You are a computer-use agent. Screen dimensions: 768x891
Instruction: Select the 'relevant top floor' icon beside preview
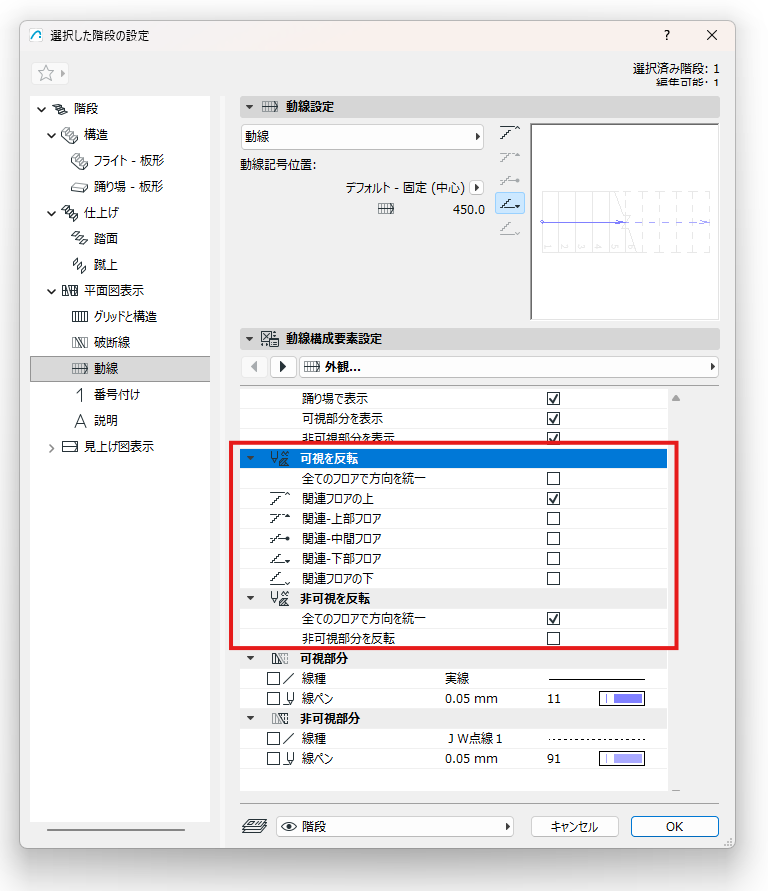pos(510,157)
